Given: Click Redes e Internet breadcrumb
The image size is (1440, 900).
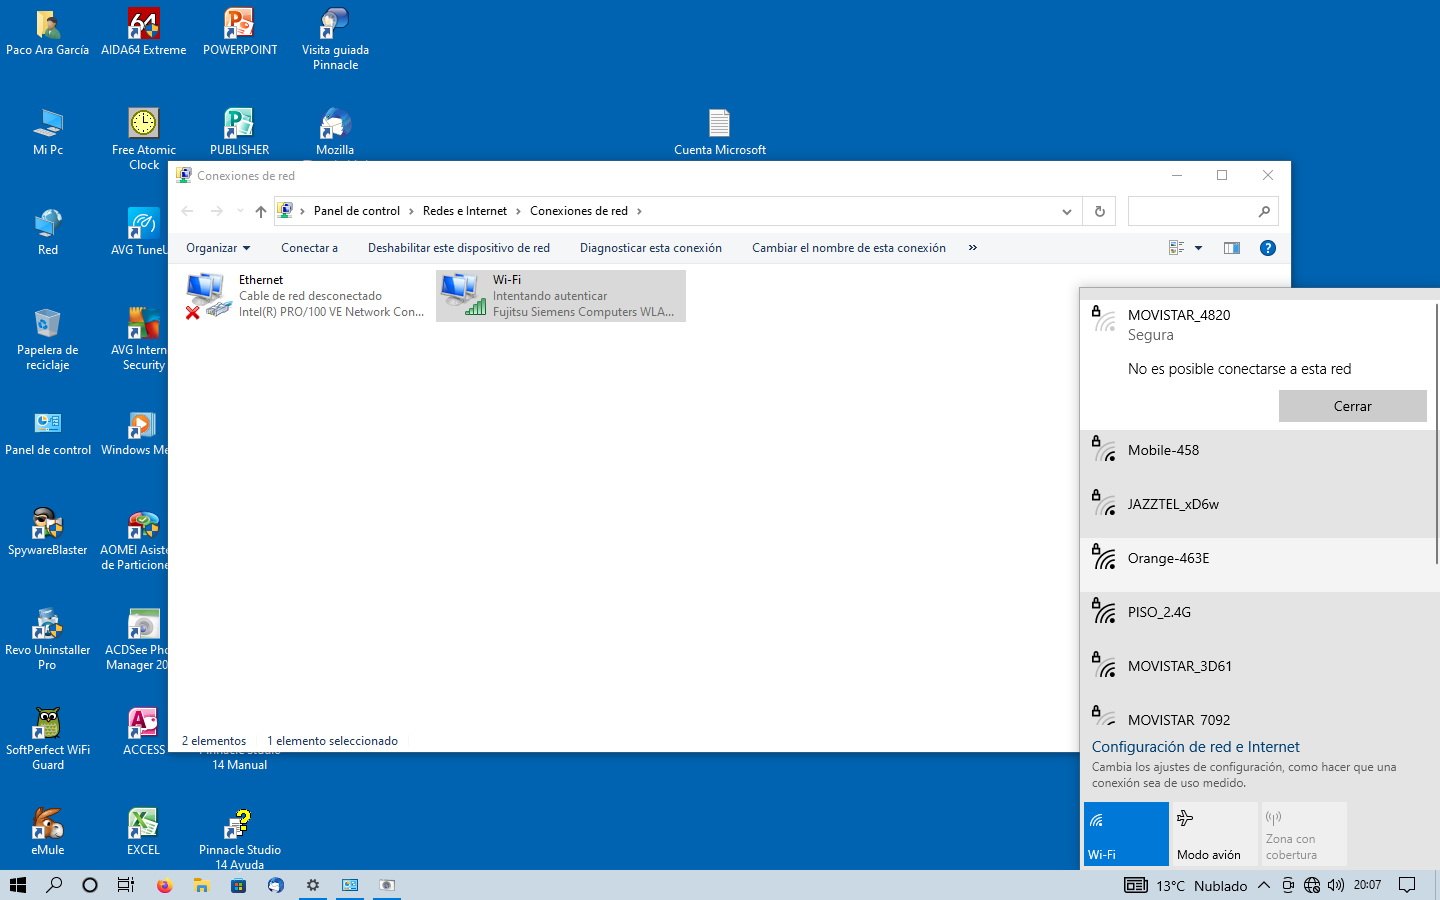Looking at the screenshot, I should tap(465, 211).
